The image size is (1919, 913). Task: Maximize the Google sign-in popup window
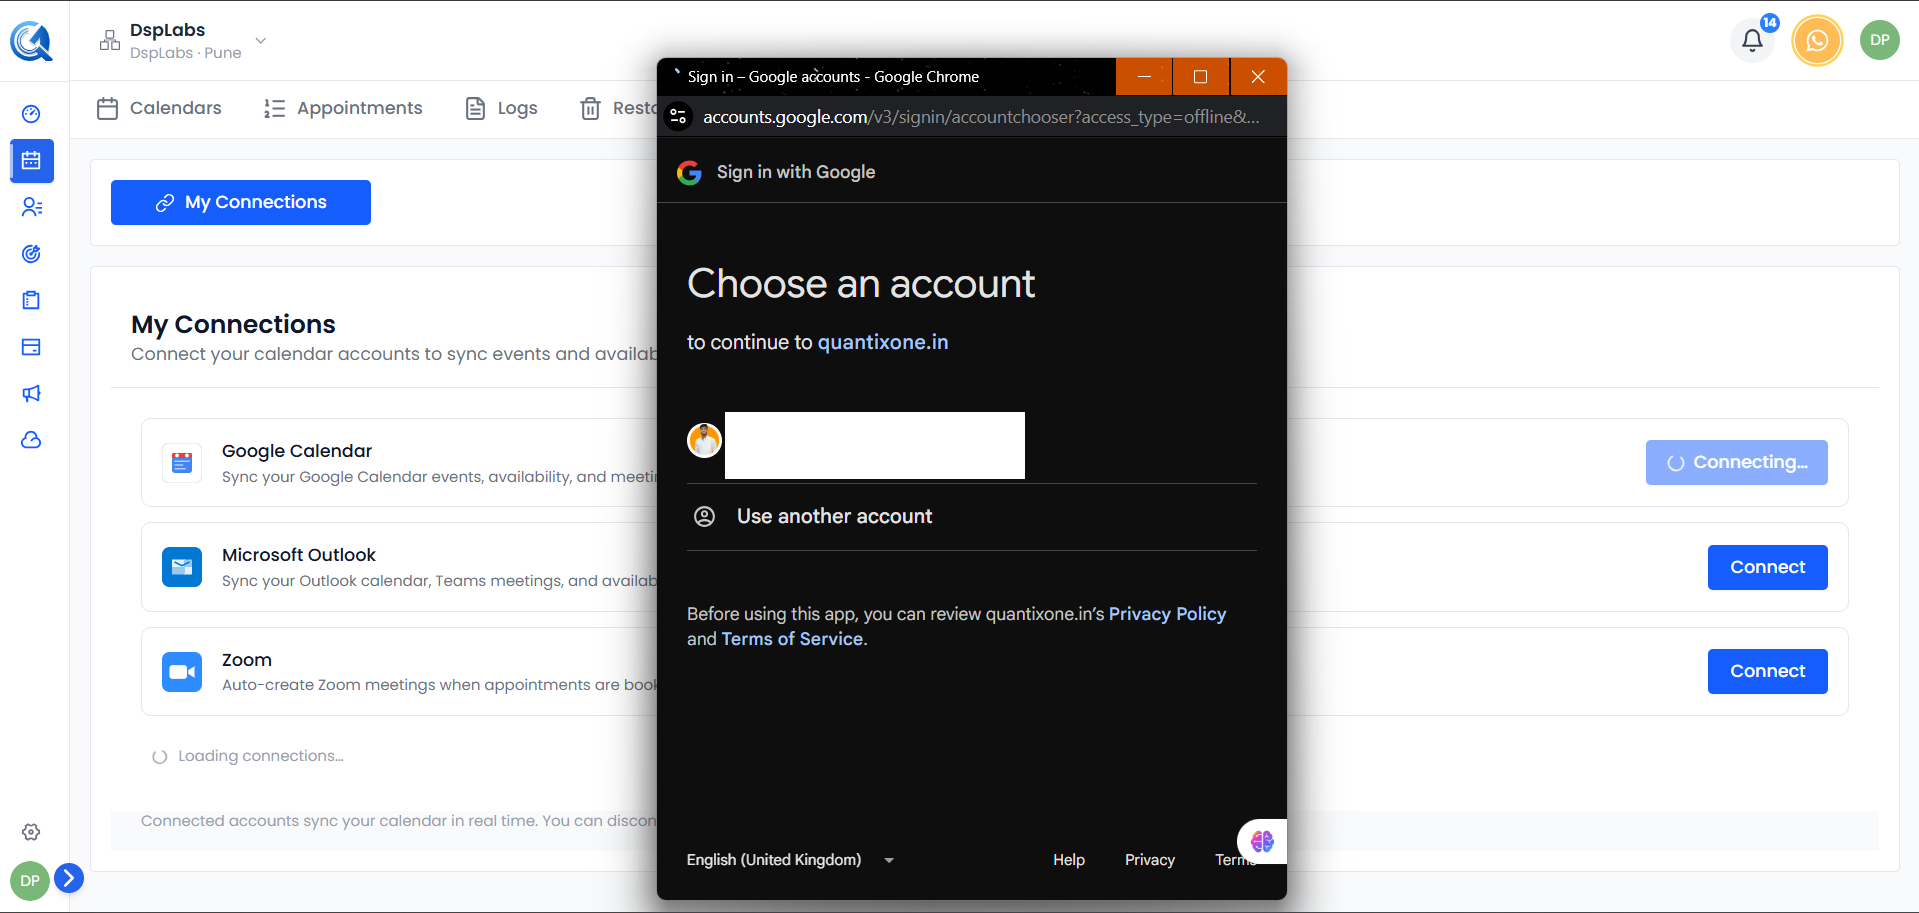pos(1201,77)
